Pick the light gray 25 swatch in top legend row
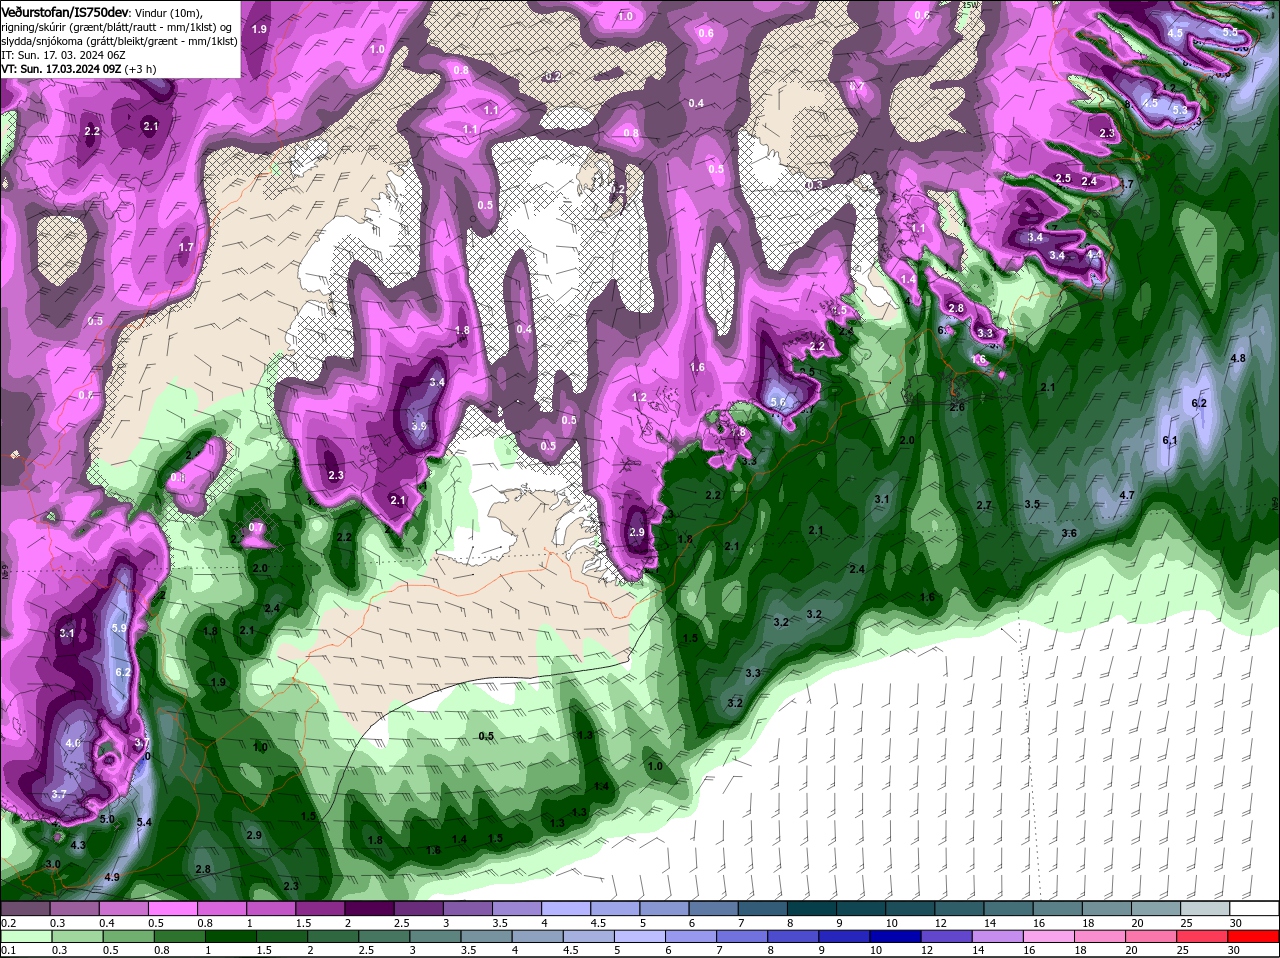 click(x=1206, y=908)
